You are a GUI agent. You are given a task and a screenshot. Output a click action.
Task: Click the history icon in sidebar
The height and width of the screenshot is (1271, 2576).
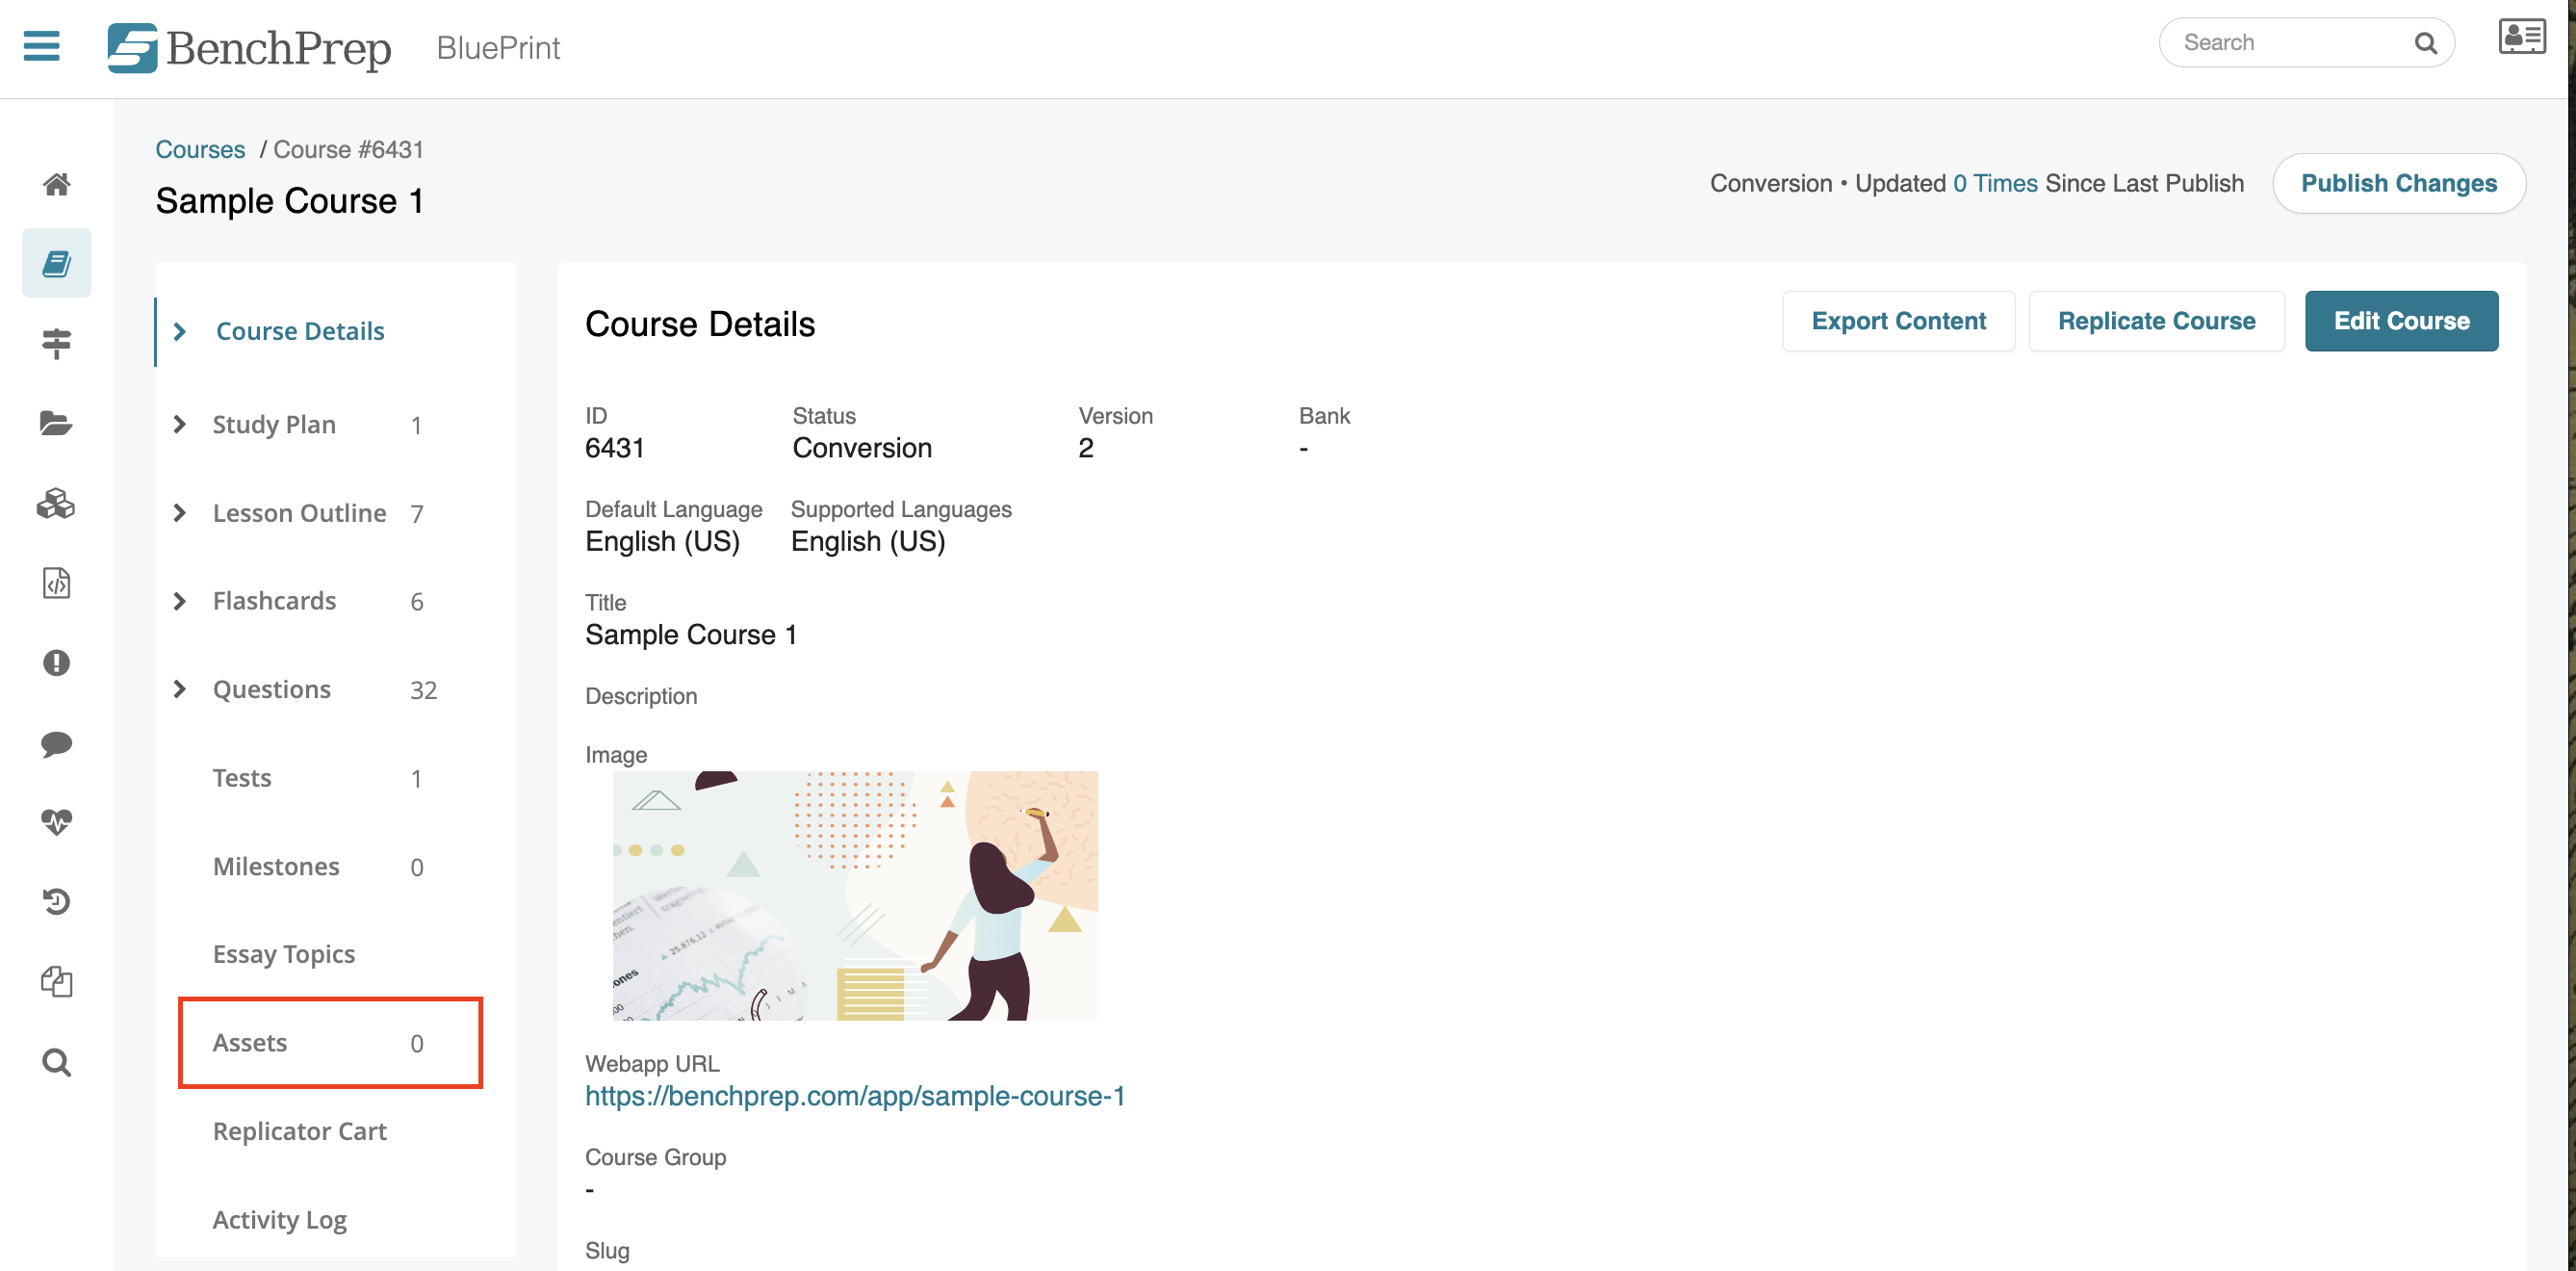coord(57,900)
